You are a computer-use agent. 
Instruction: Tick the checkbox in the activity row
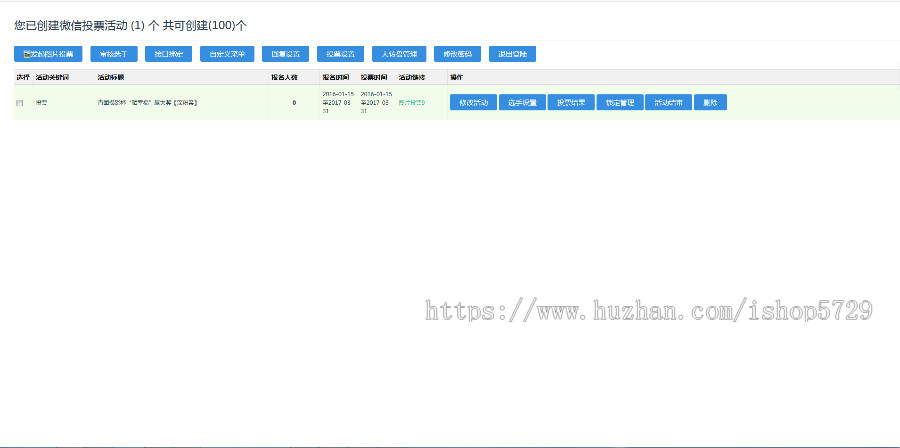(20, 103)
